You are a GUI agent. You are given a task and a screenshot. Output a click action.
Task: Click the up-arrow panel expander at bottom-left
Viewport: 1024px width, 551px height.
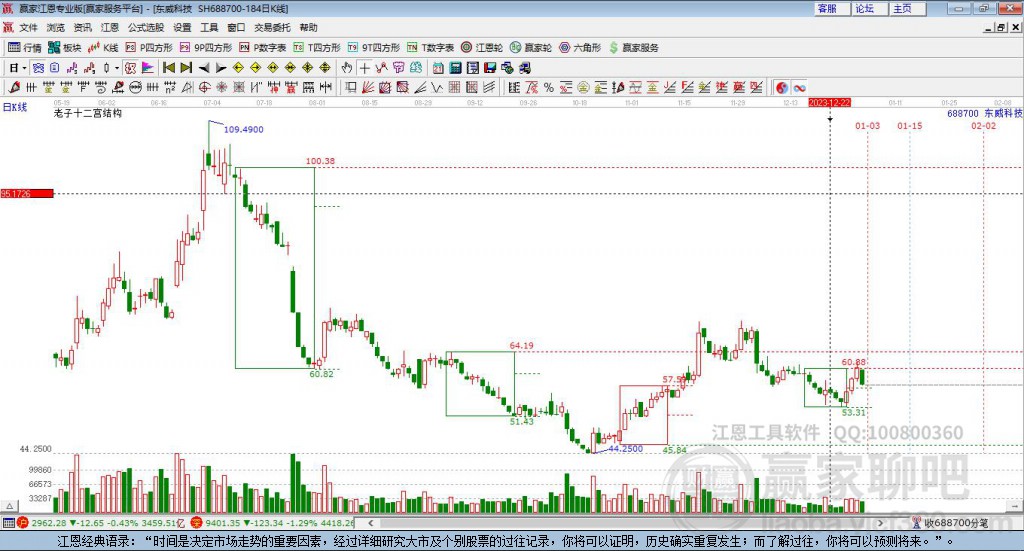coord(9,506)
